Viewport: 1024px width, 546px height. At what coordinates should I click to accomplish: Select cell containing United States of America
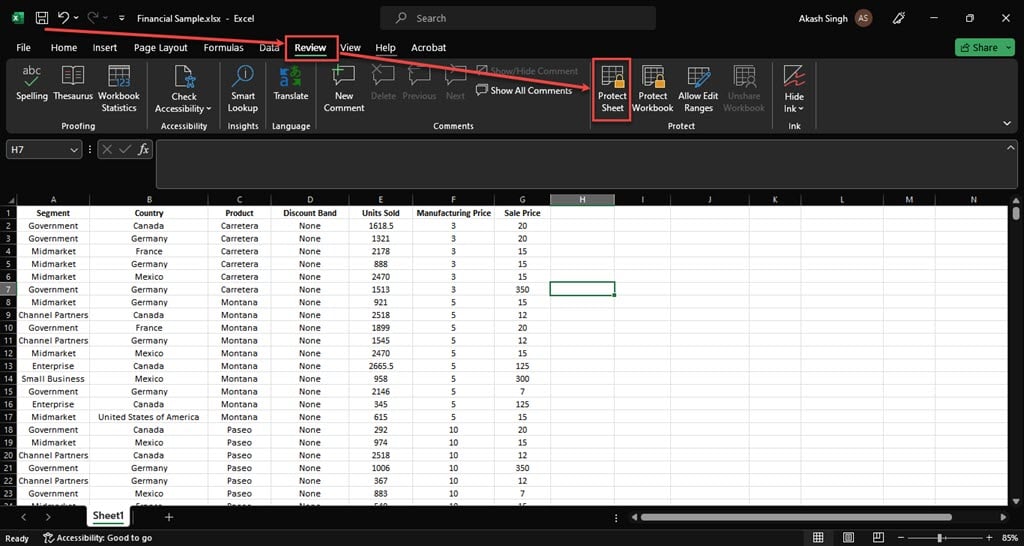[149, 417]
